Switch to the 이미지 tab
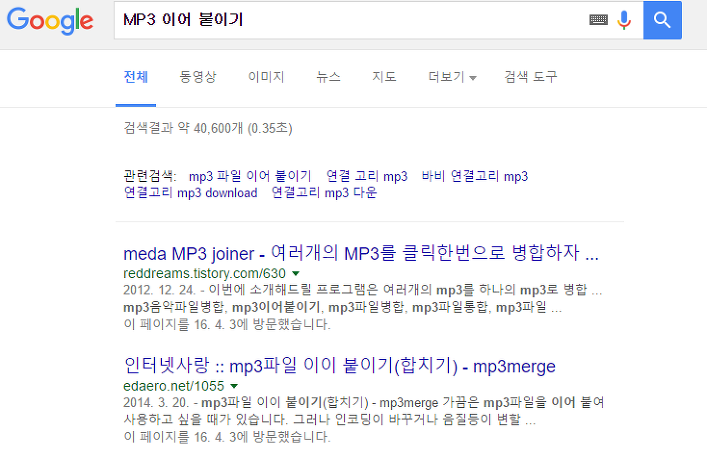707x458 pixels. [x=266, y=77]
